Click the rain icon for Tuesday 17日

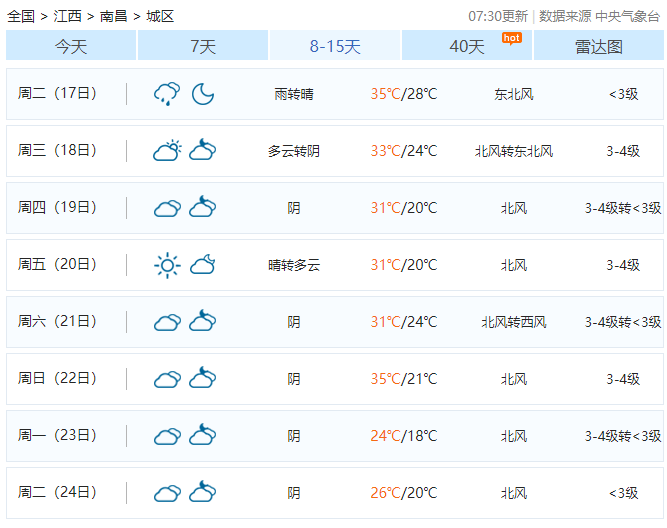click(x=167, y=94)
